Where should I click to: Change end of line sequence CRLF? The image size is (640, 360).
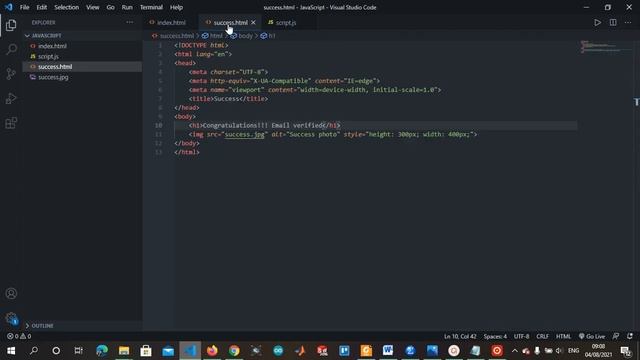click(542, 336)
